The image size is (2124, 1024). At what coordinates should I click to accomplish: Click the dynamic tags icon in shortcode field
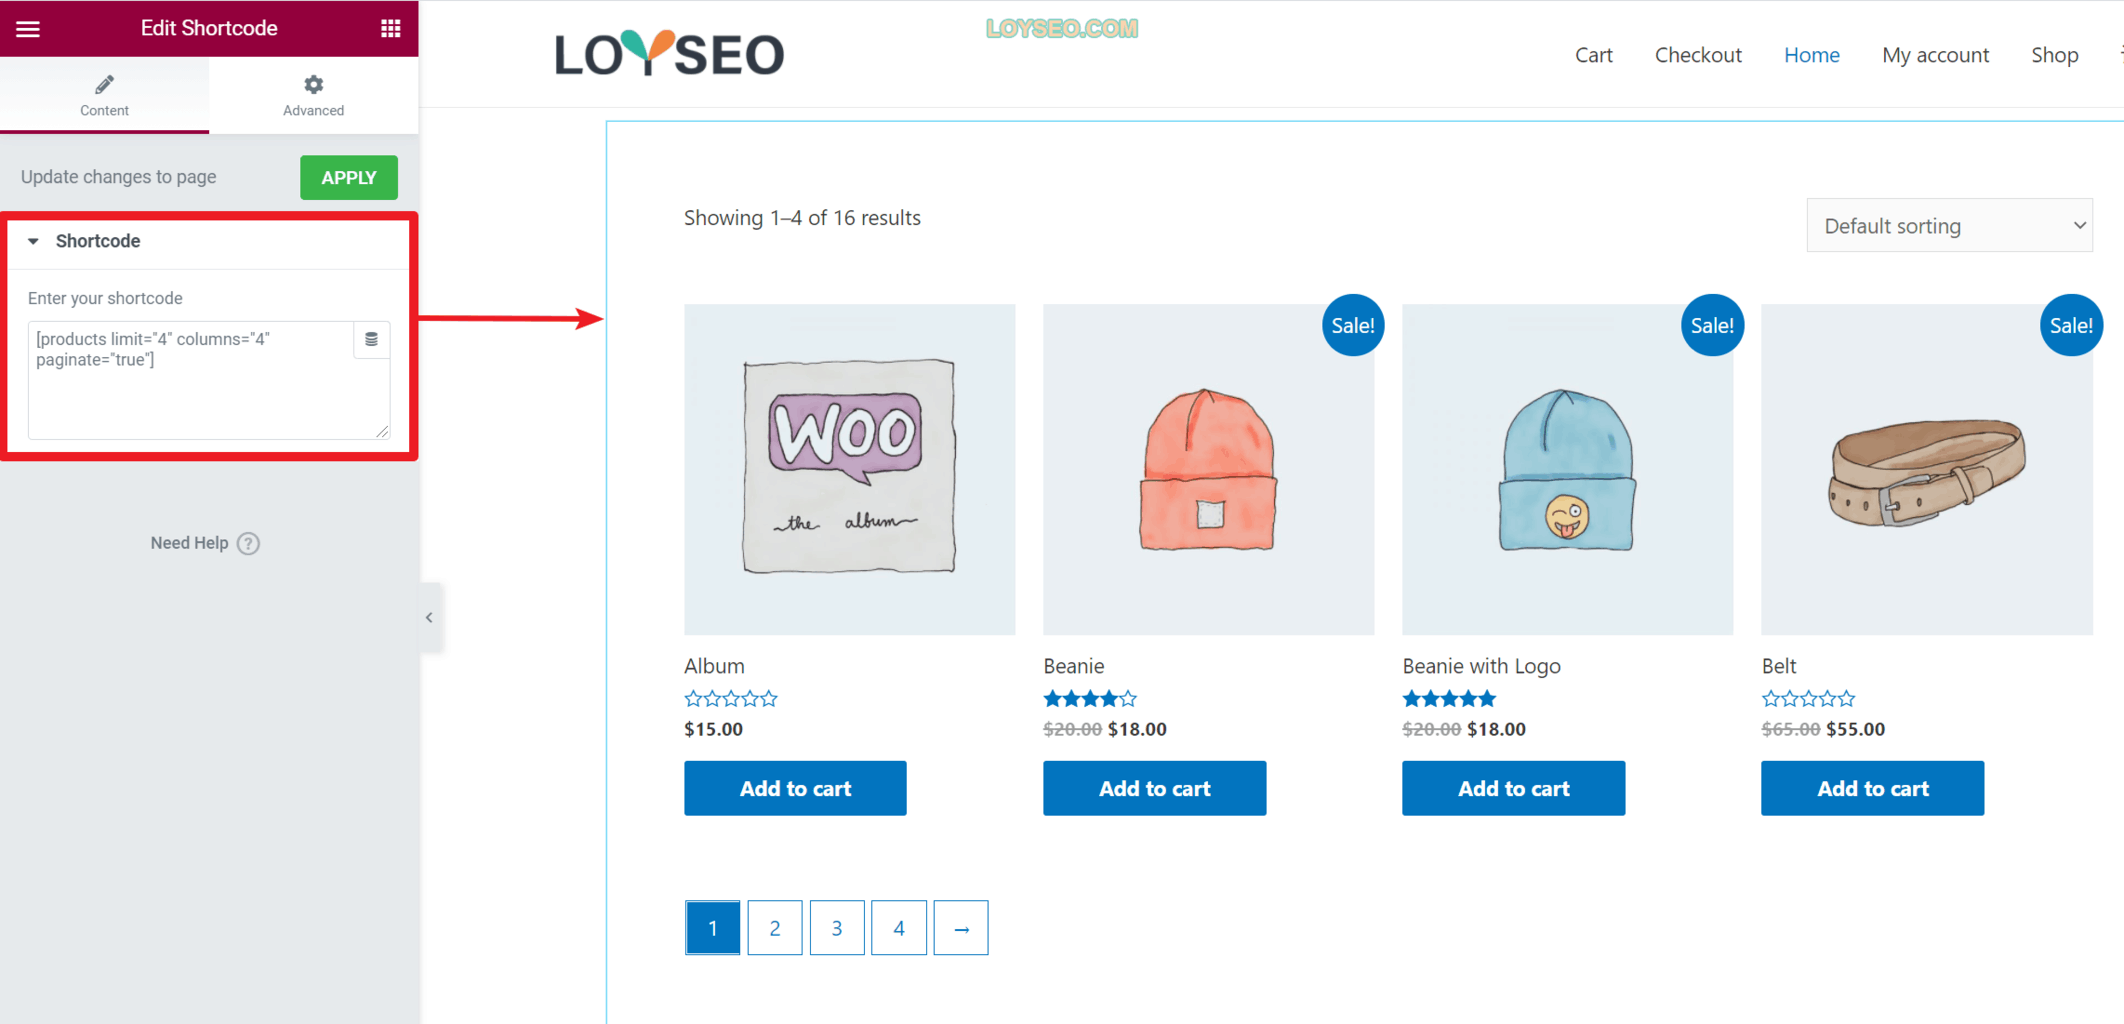point(371,339)
